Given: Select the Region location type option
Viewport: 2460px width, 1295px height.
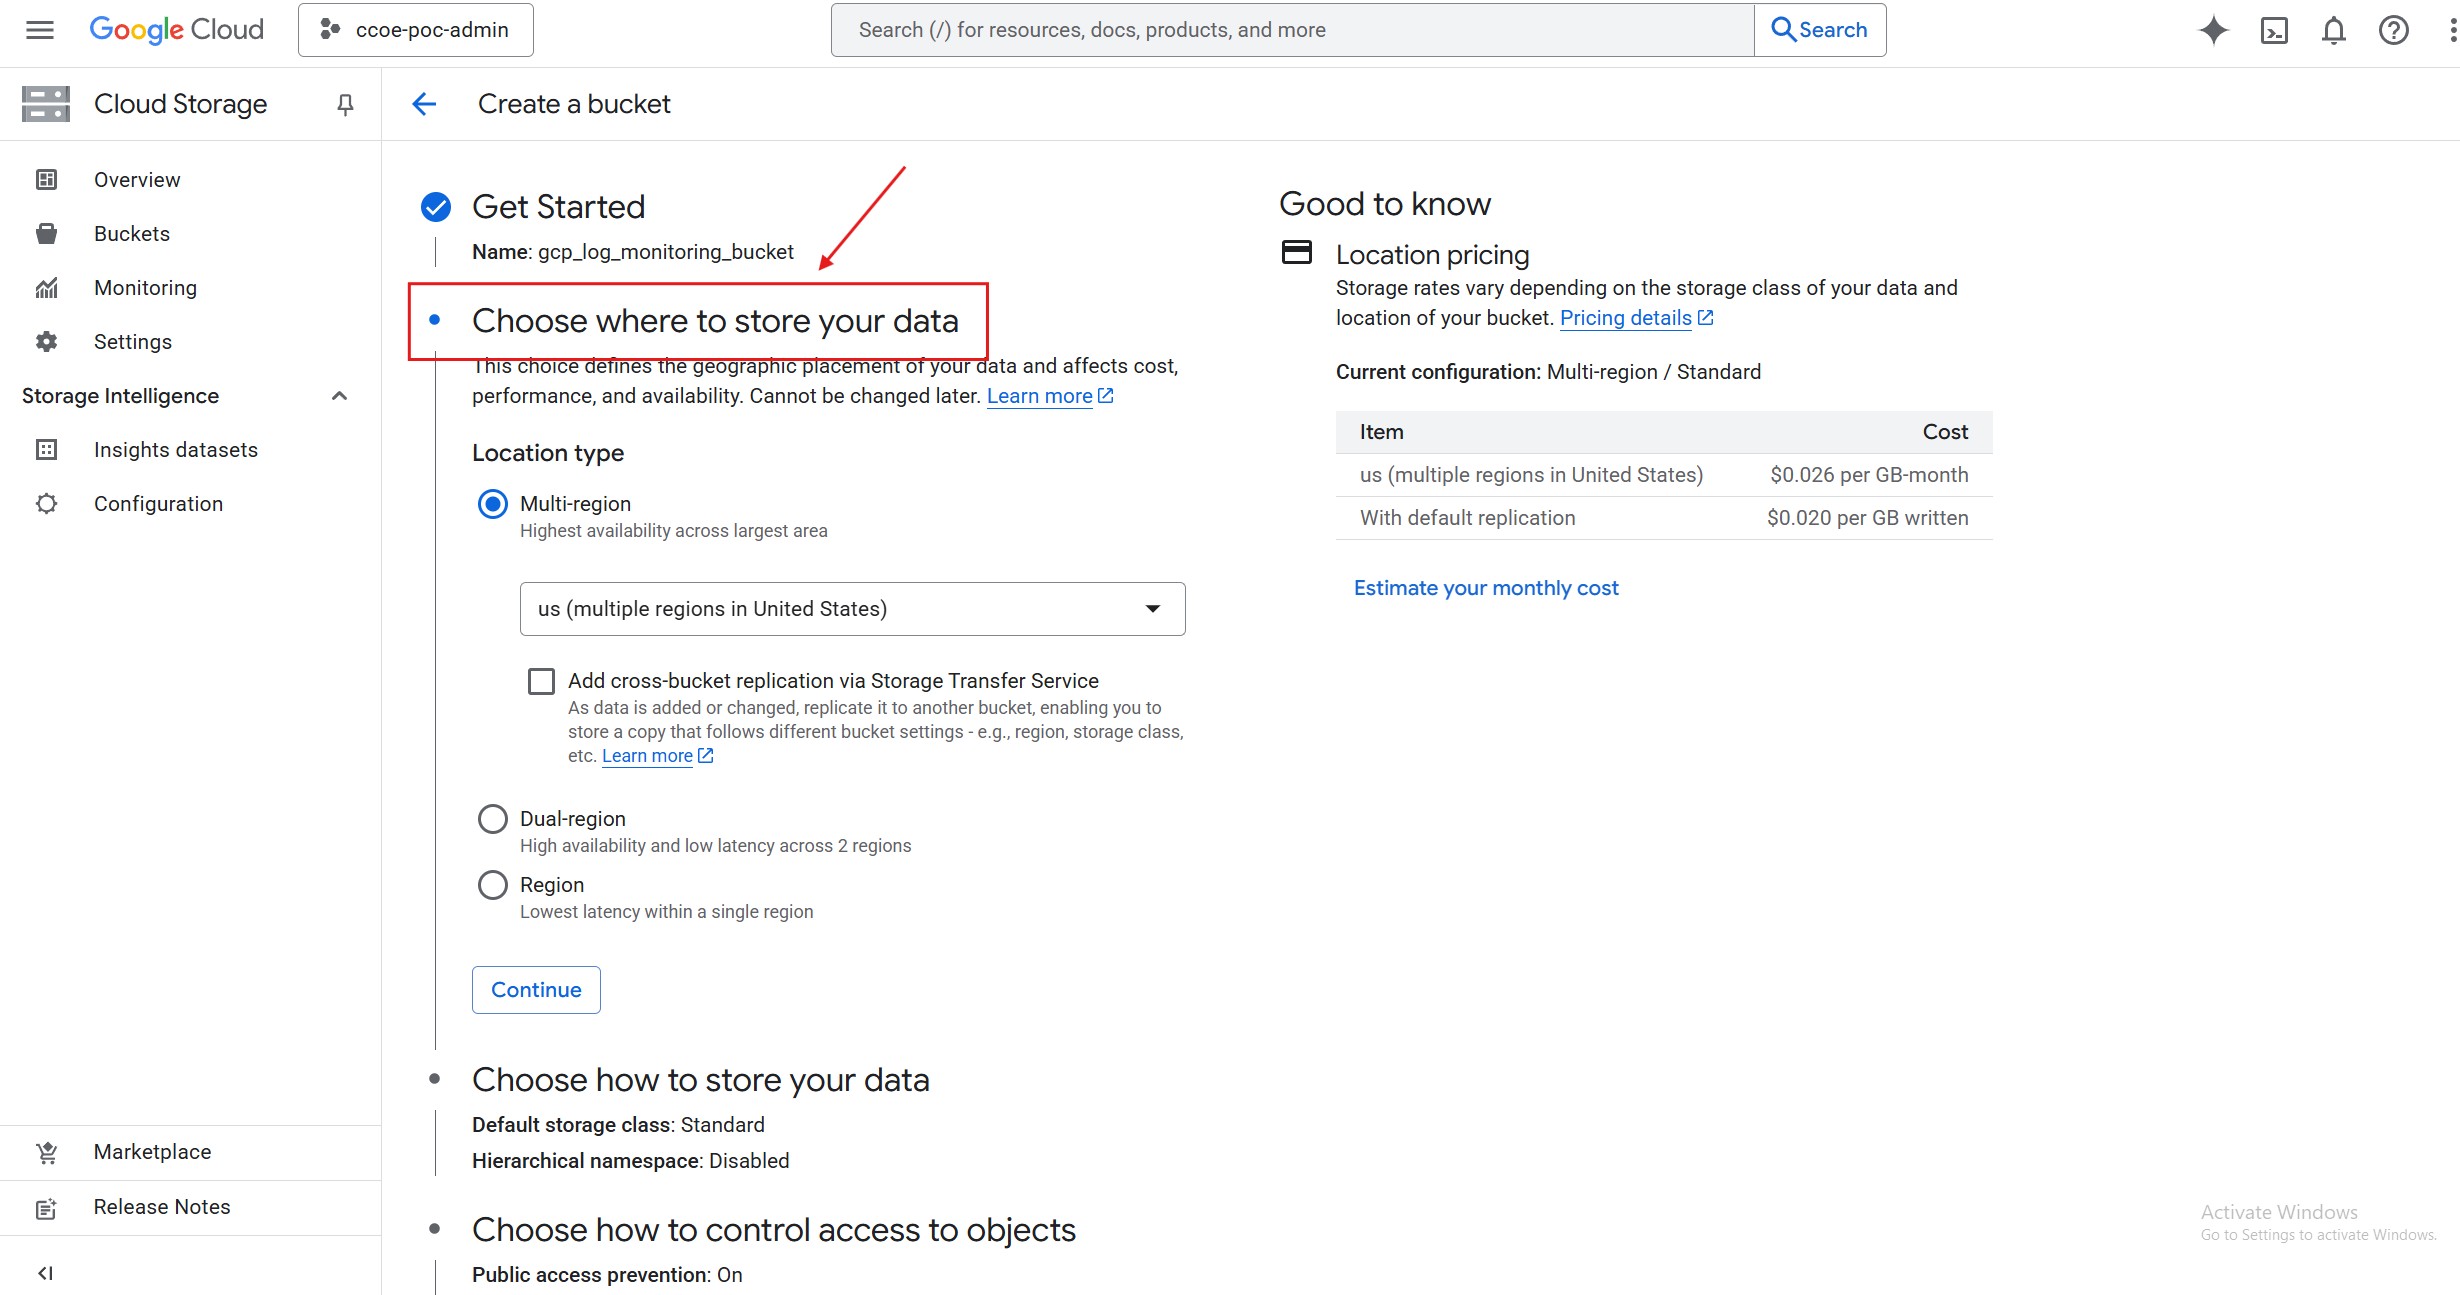Looking at the screenshot, I should point(492,885).
